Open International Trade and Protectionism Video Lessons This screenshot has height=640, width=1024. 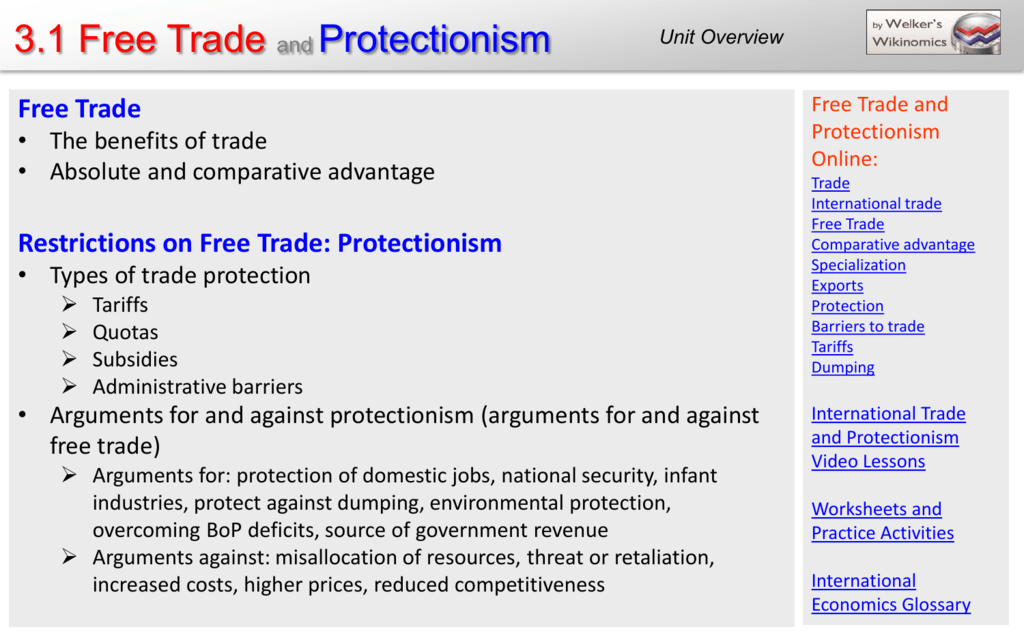(888, 438)
